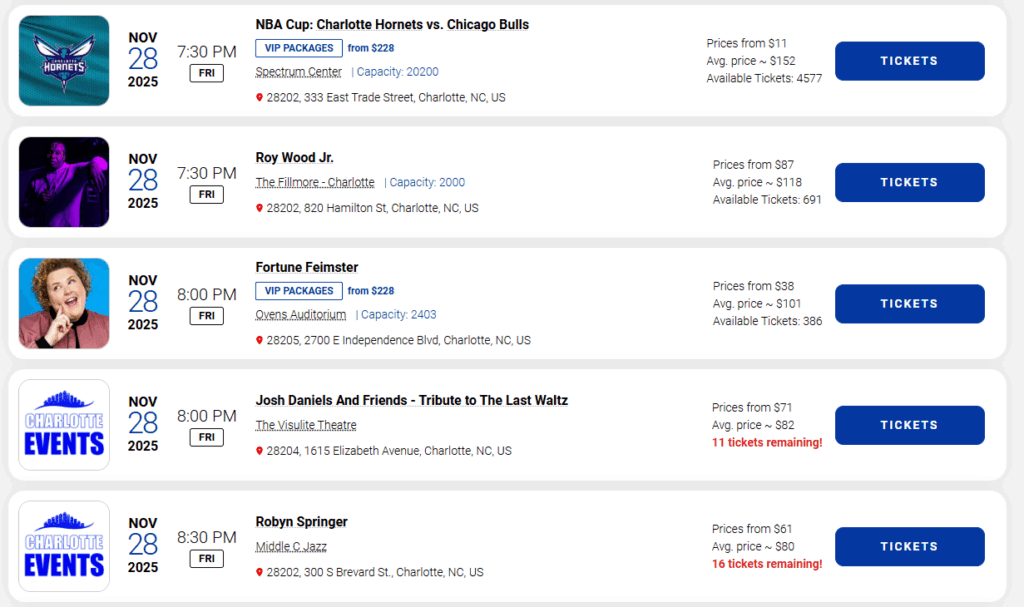Click location pin next to Hamilton St address
The width and height of the screenshot is (1024, 607).
tap(259, 209)
